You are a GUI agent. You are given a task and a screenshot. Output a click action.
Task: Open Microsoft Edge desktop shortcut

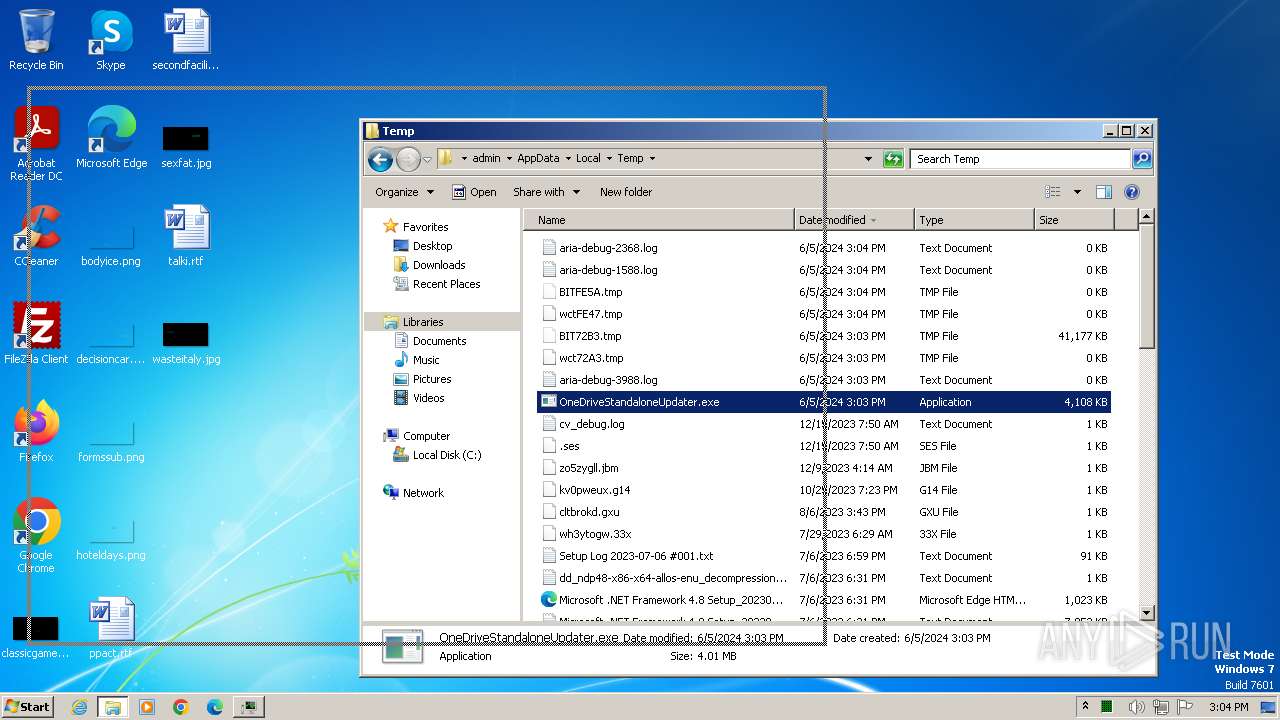click(111, 137)
